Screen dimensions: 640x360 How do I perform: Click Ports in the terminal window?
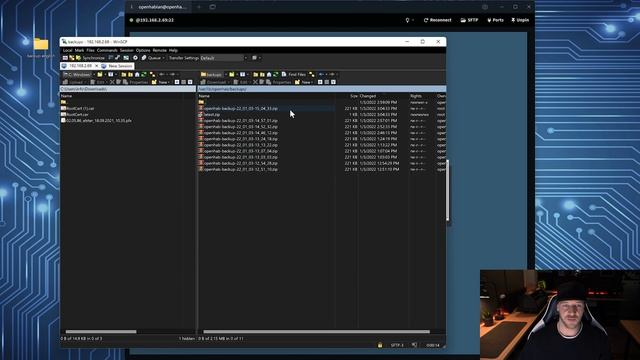495,20
